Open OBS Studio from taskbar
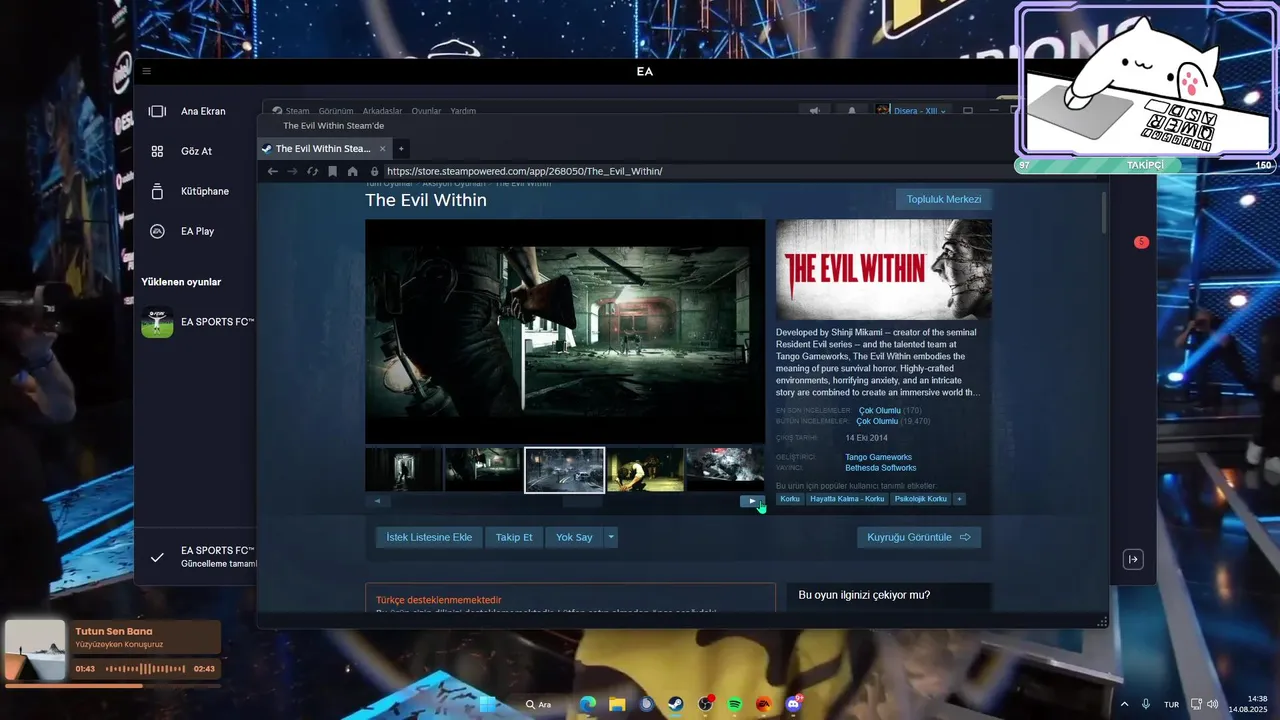 705,704
